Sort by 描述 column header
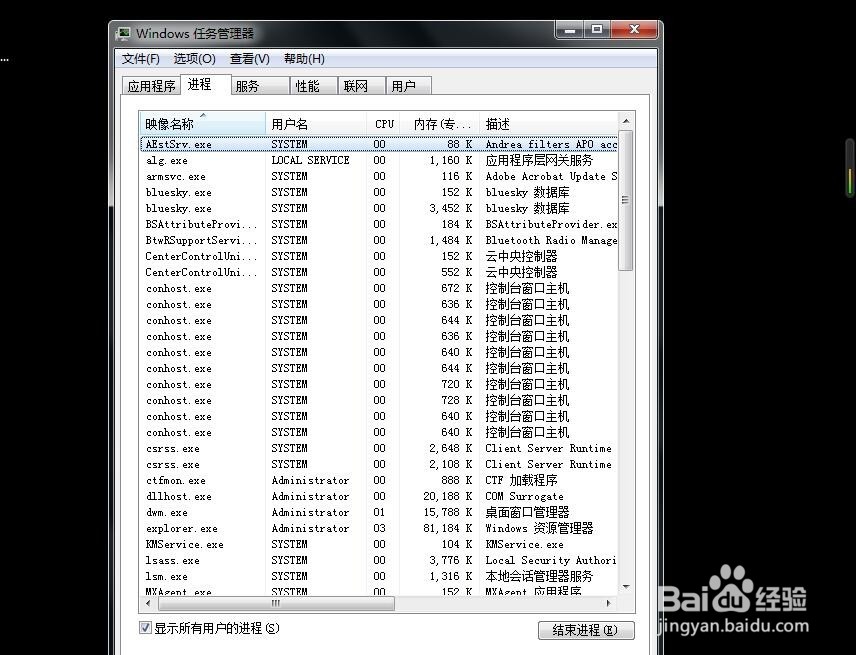The image size is (856, 655). pos(549,124)
